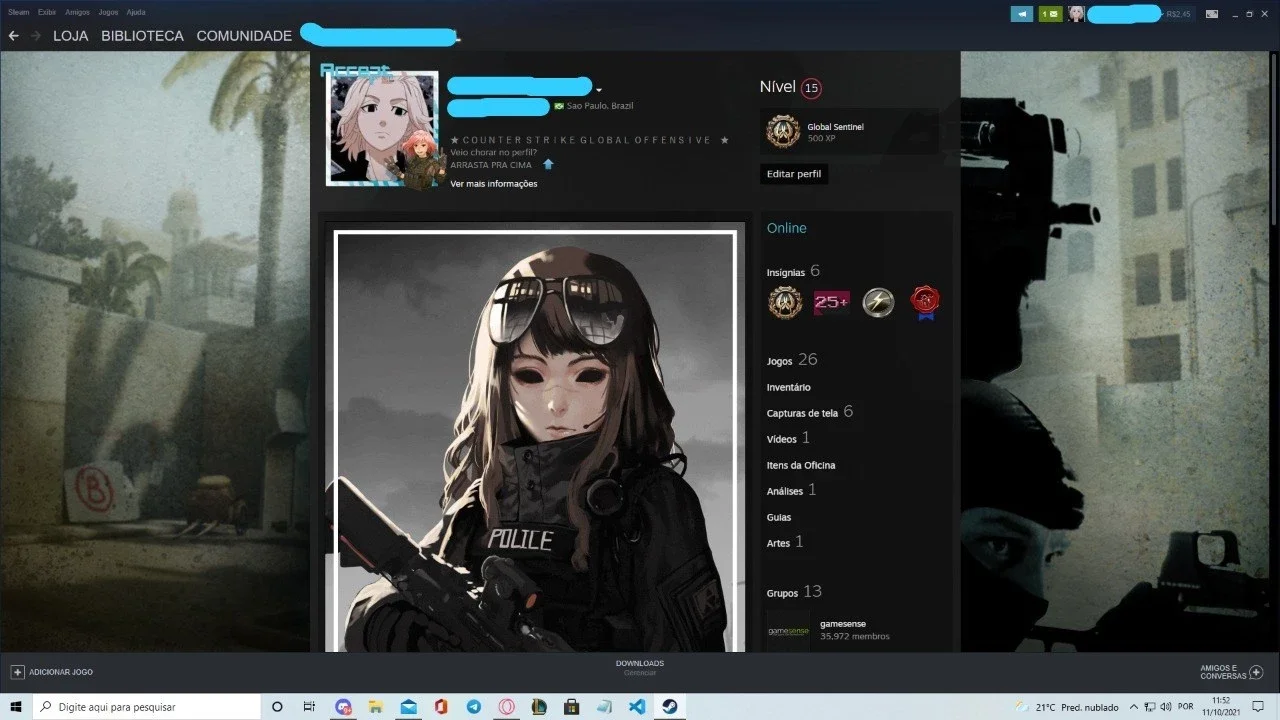Open the Guias link

click(779, 517)
